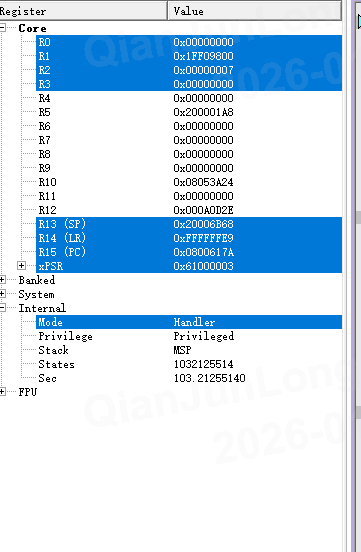The width and height of the screenshot is (361, 552).
Task: Click the Internal group label
Action: pos(42,308)
